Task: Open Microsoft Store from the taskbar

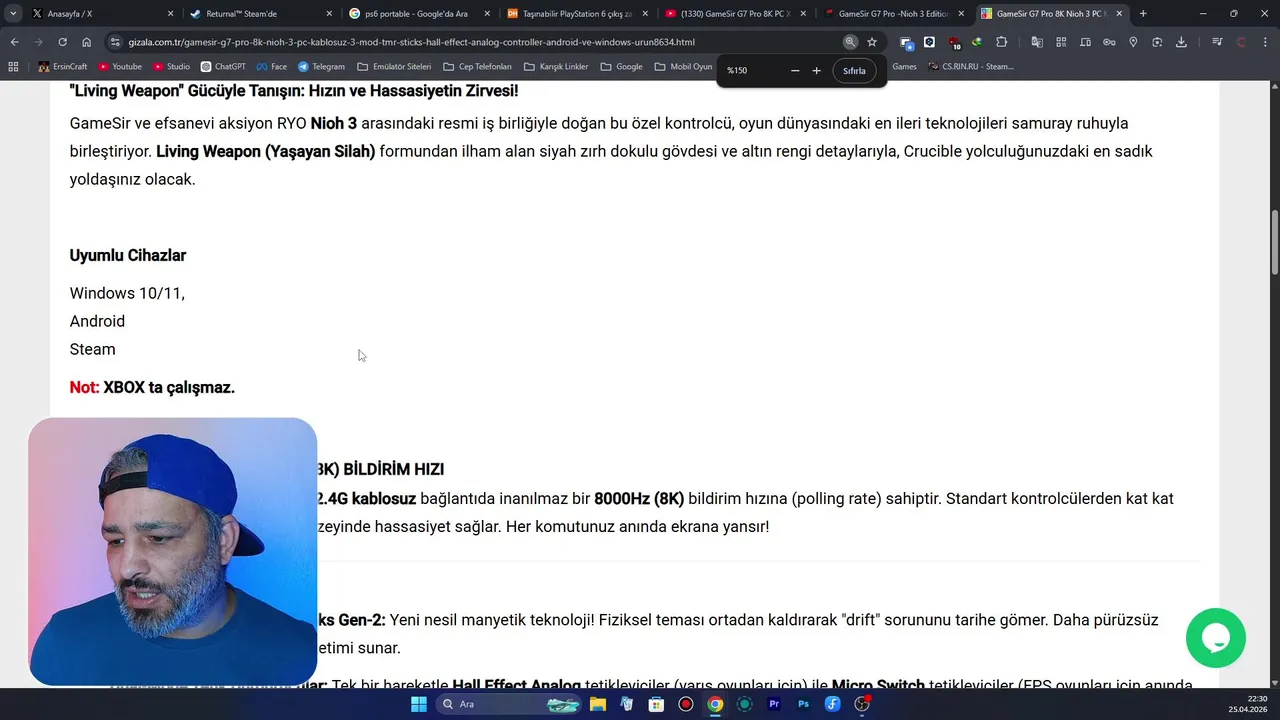Action: [x=656, y=704]
